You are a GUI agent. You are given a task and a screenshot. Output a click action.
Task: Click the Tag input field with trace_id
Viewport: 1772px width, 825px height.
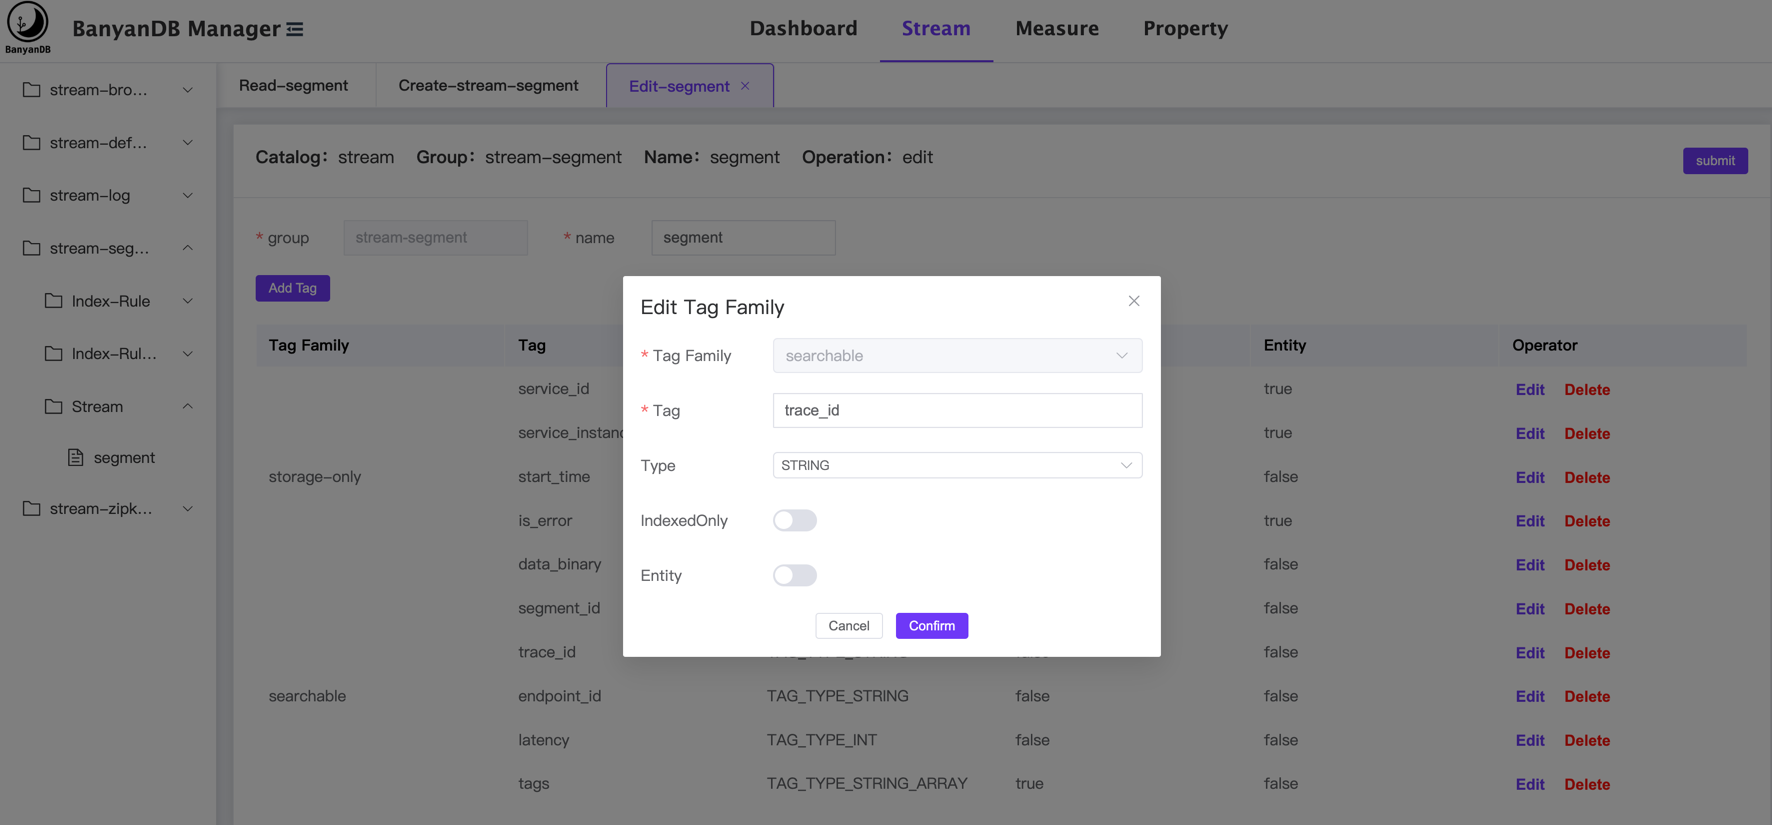point(956,411)
